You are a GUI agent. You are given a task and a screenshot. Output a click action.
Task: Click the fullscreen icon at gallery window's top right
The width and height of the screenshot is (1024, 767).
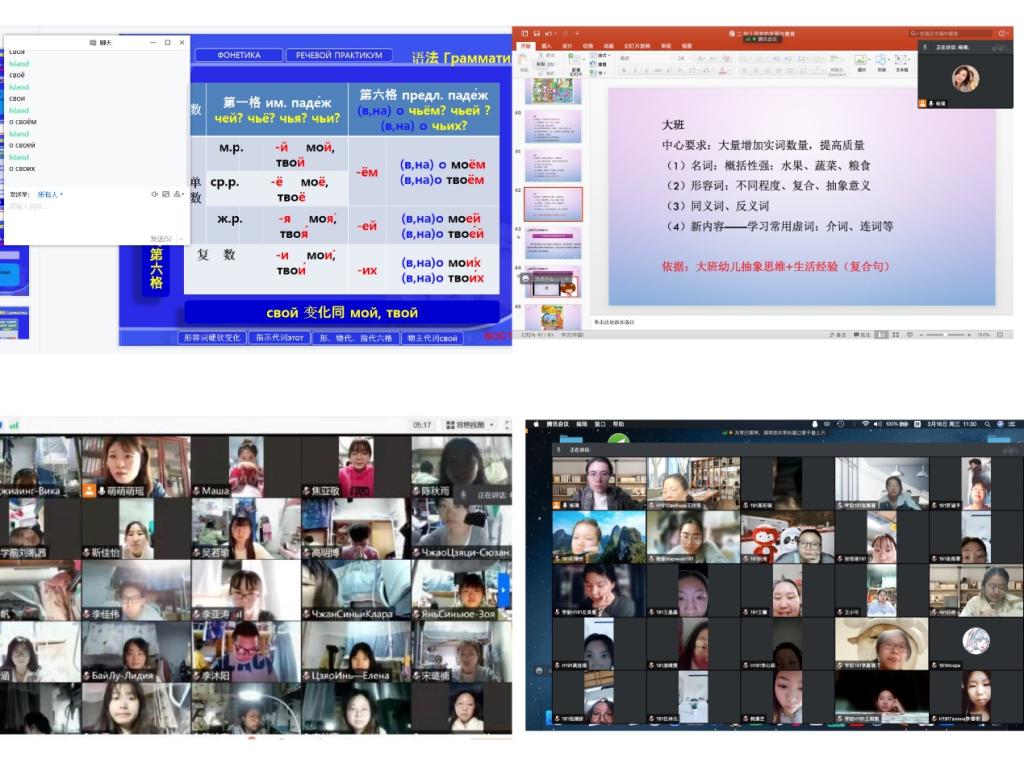(507, 425)
